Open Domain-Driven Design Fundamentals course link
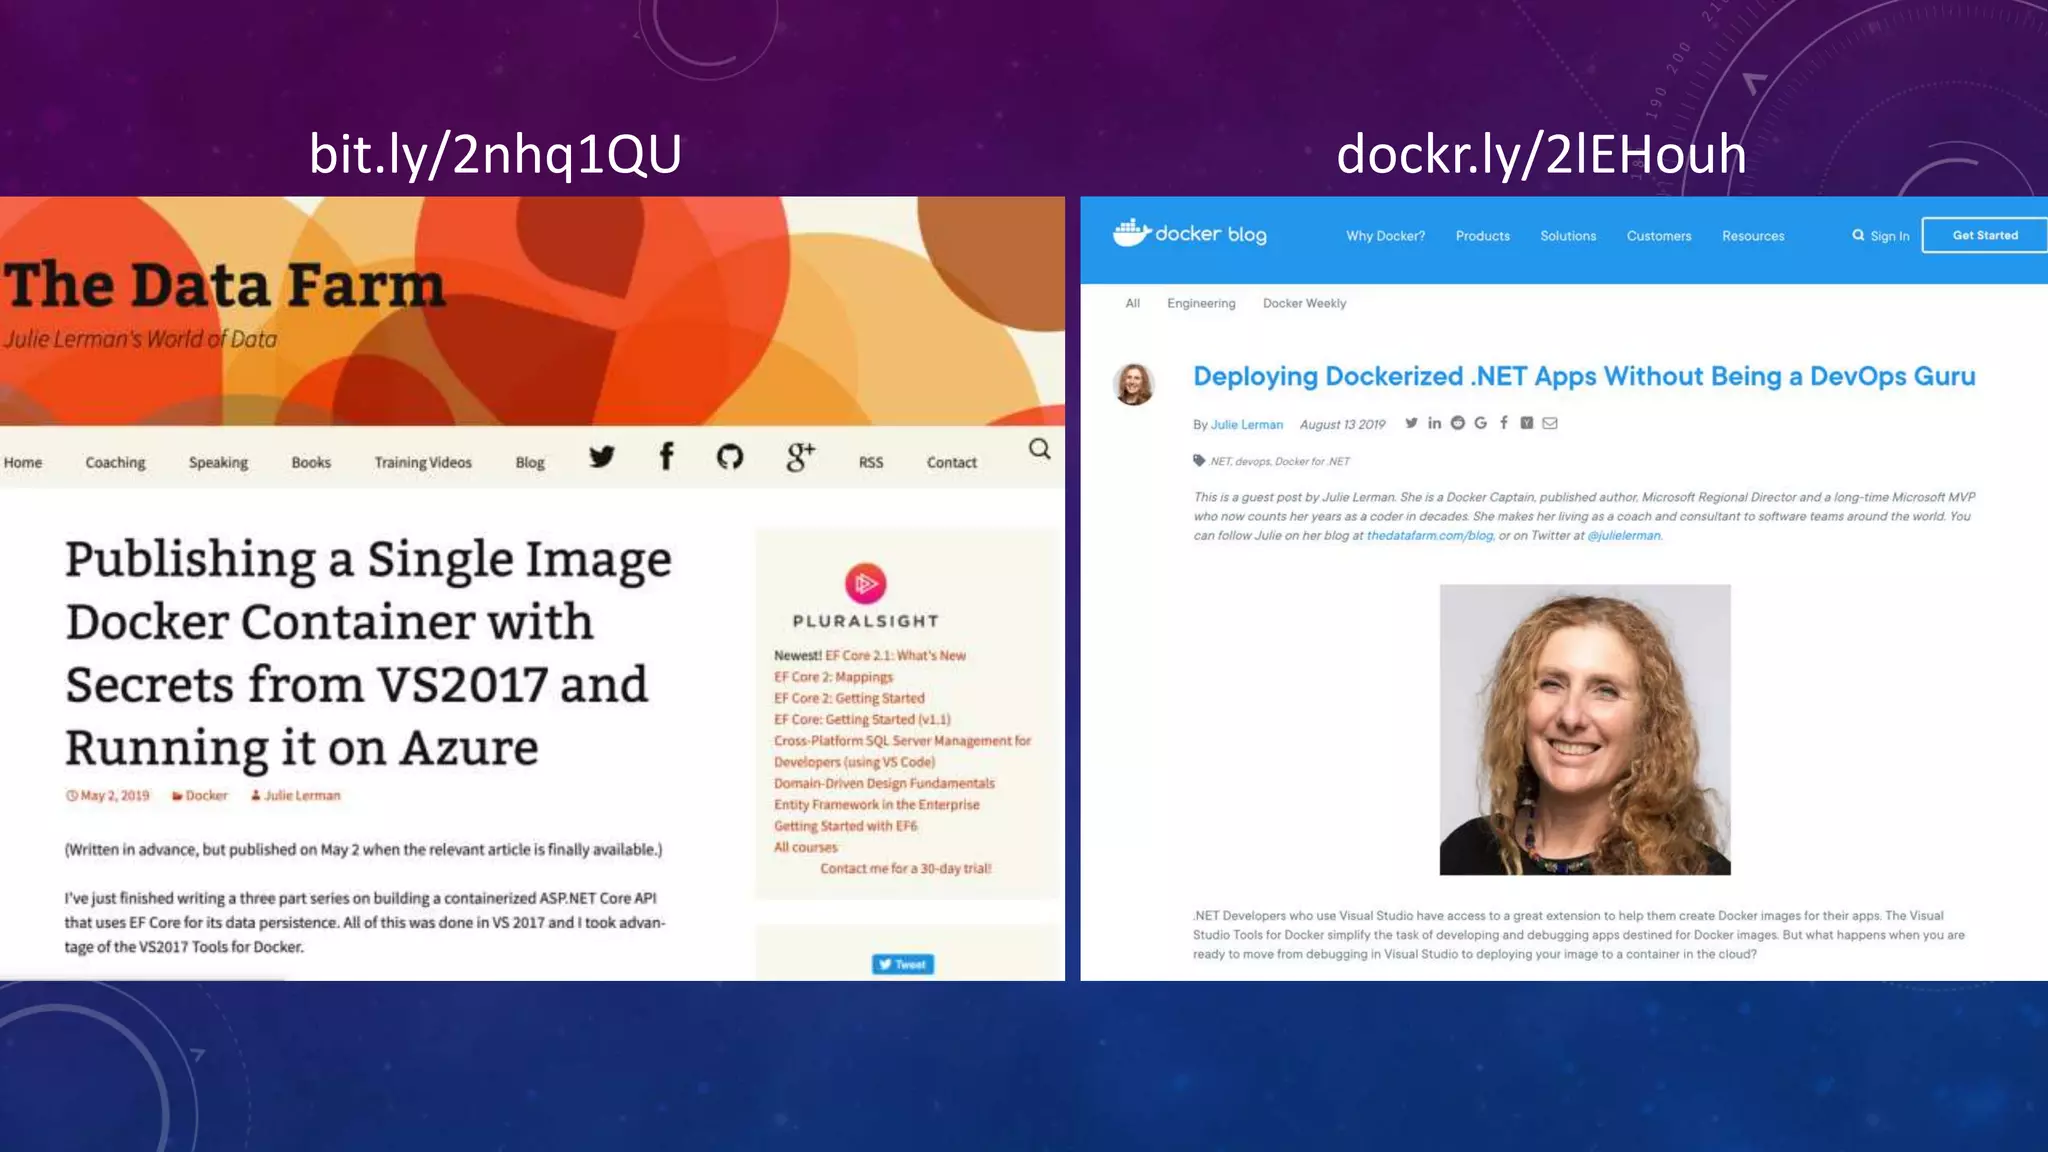2048x1152 pixels. coord(884,783)
